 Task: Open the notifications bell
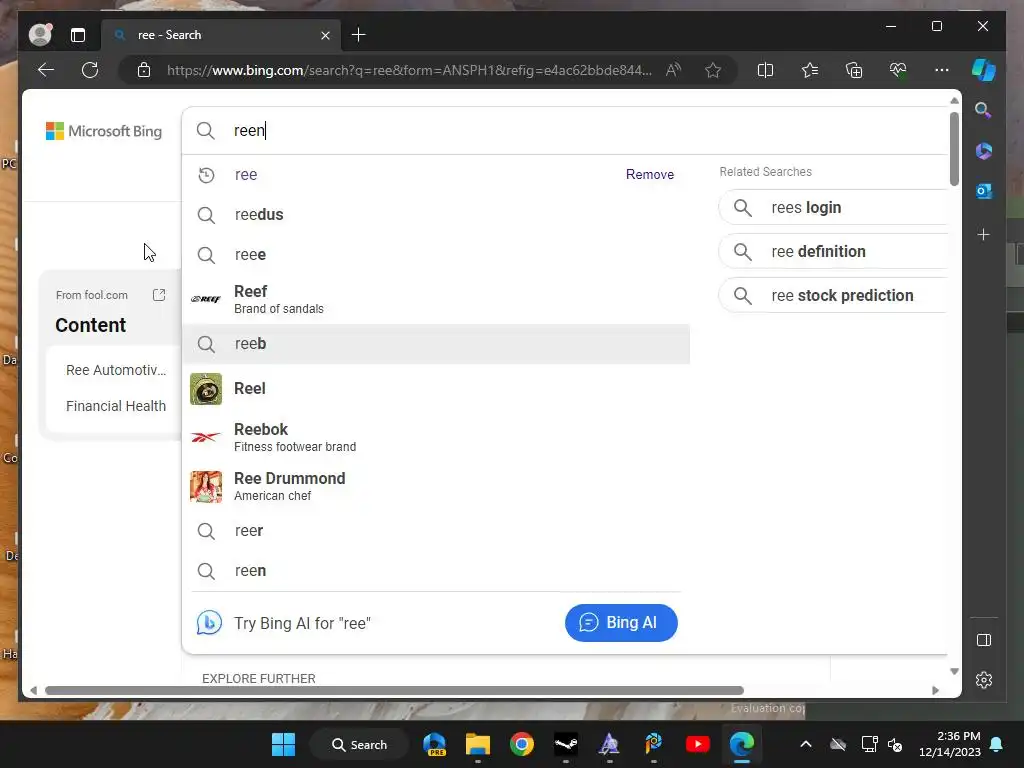997,744
